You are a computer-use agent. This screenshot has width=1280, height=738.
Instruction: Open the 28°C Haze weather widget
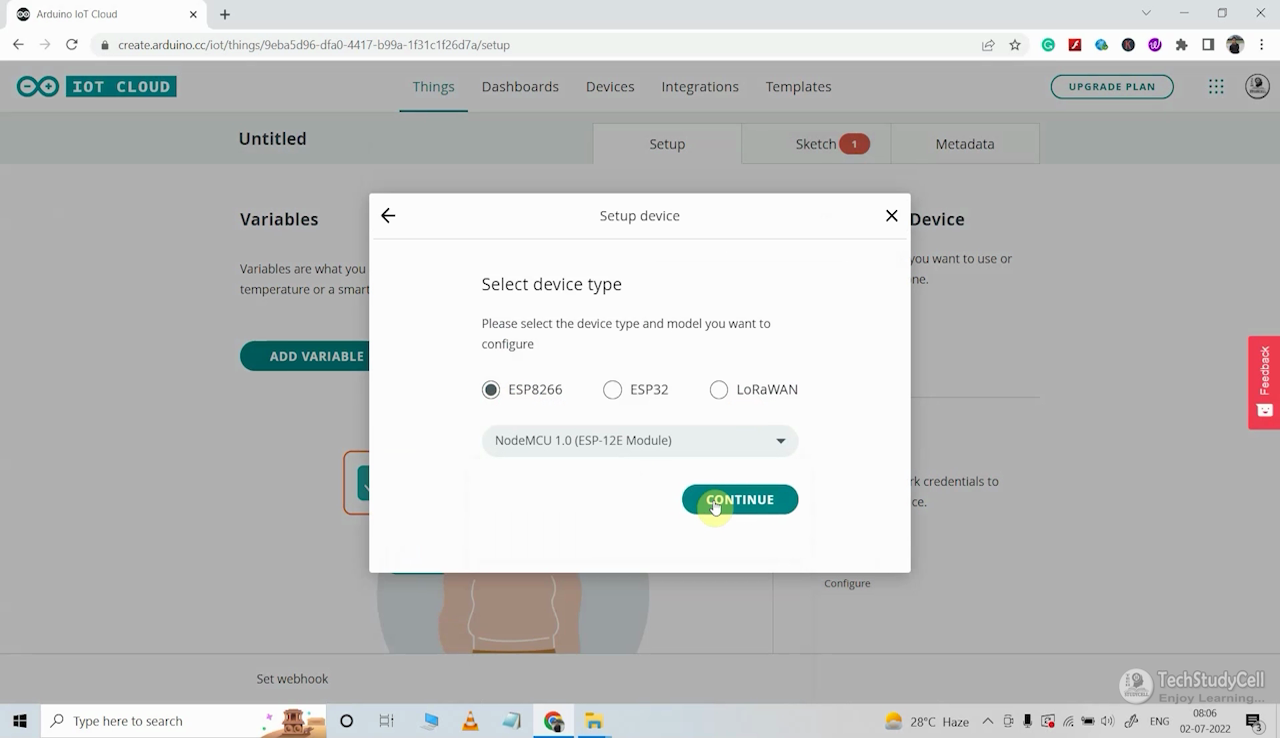click(927, 721)
